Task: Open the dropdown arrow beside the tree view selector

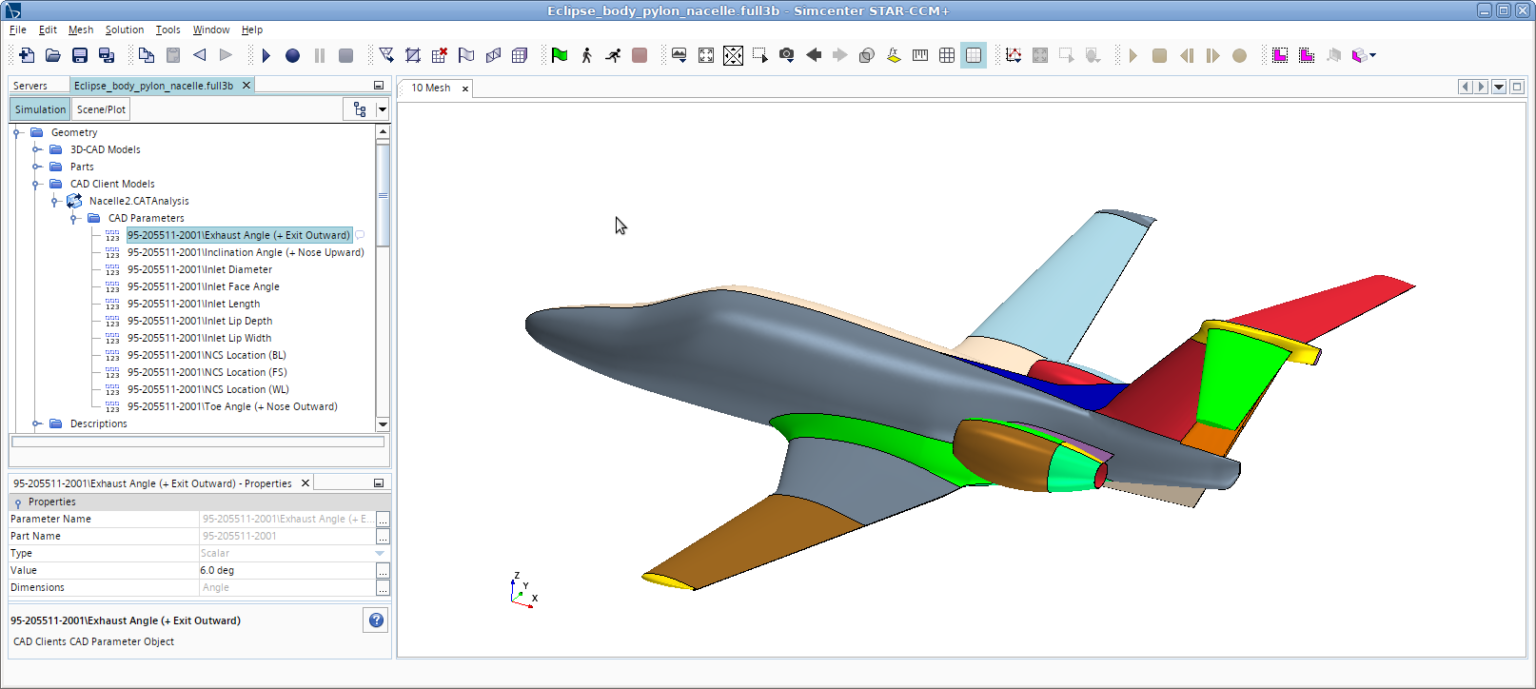Action: coord(381,108)
